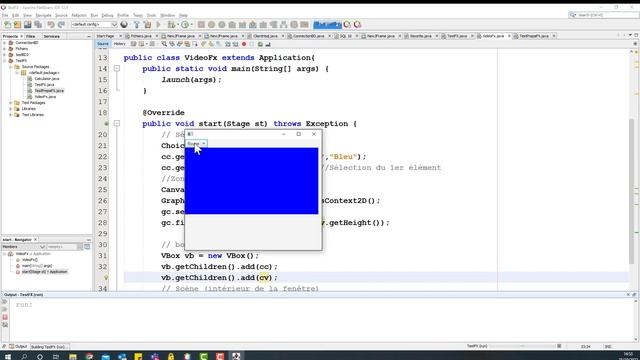Select TestPrepaFX.java in the project tree
This screenshot has width=640, height=360.
pyautogui.click(x=49, y=91)
